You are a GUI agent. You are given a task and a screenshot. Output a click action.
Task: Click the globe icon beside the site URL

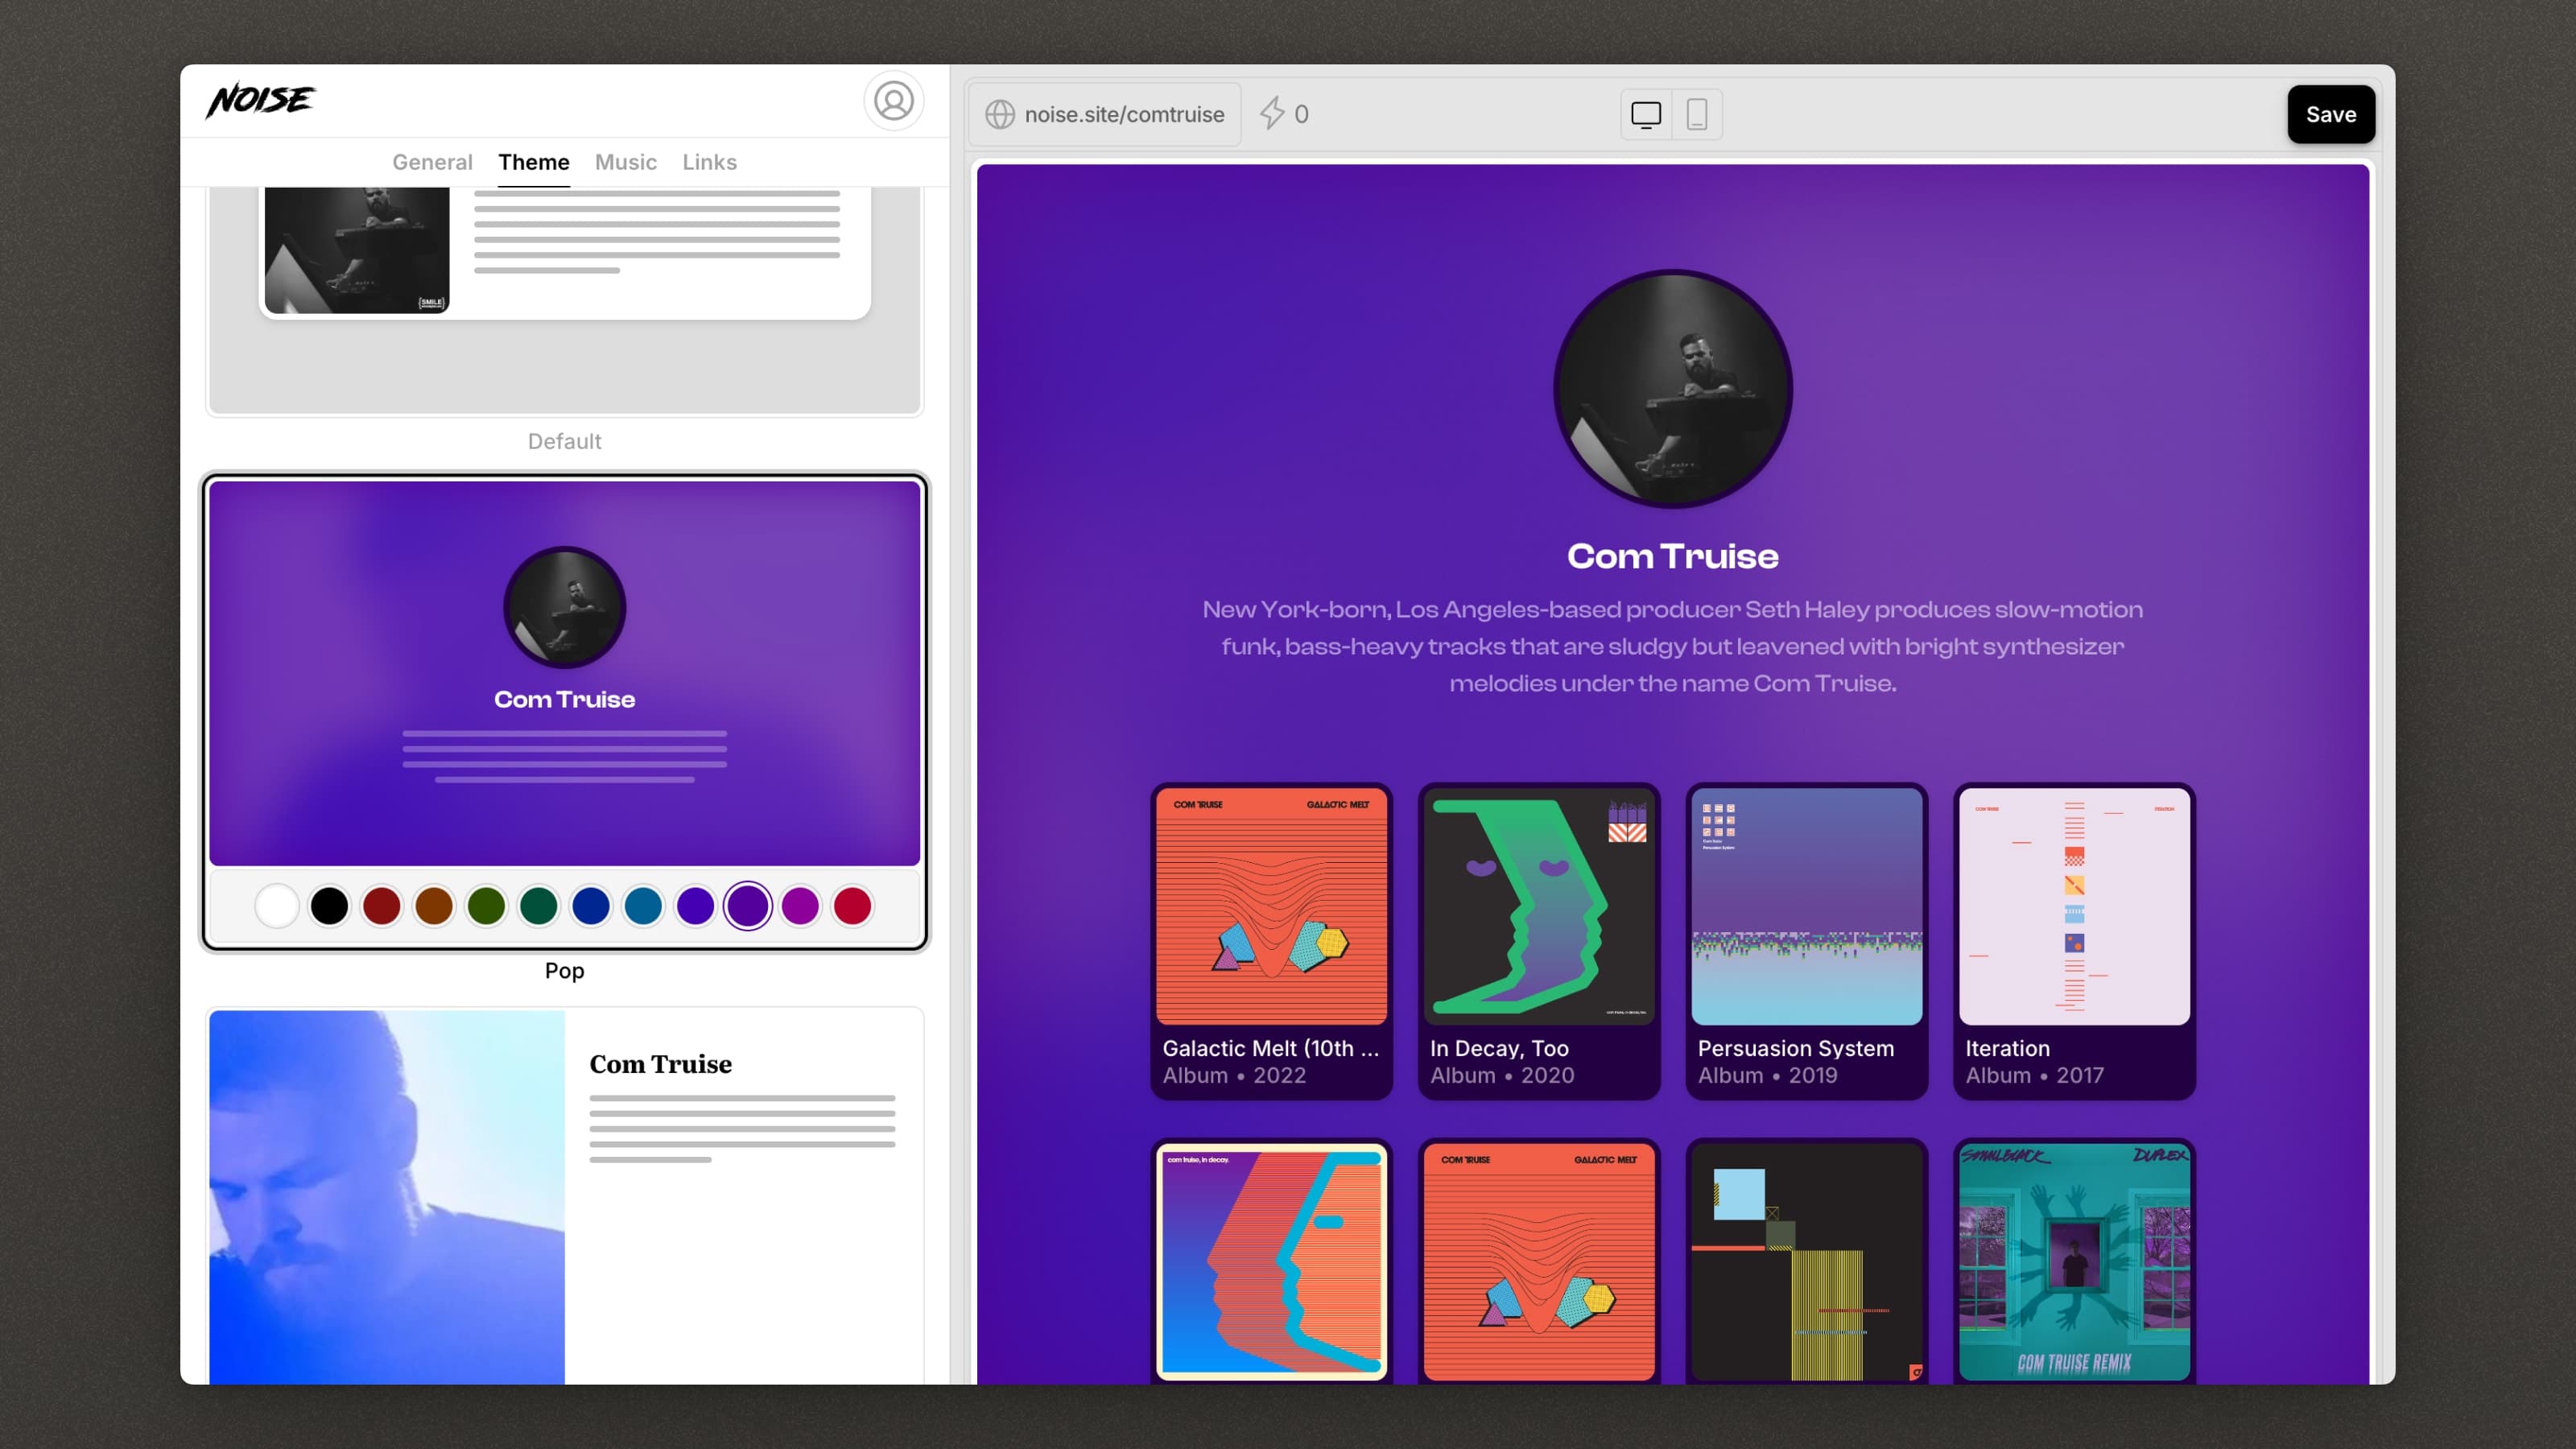(x=1000, y=114)
